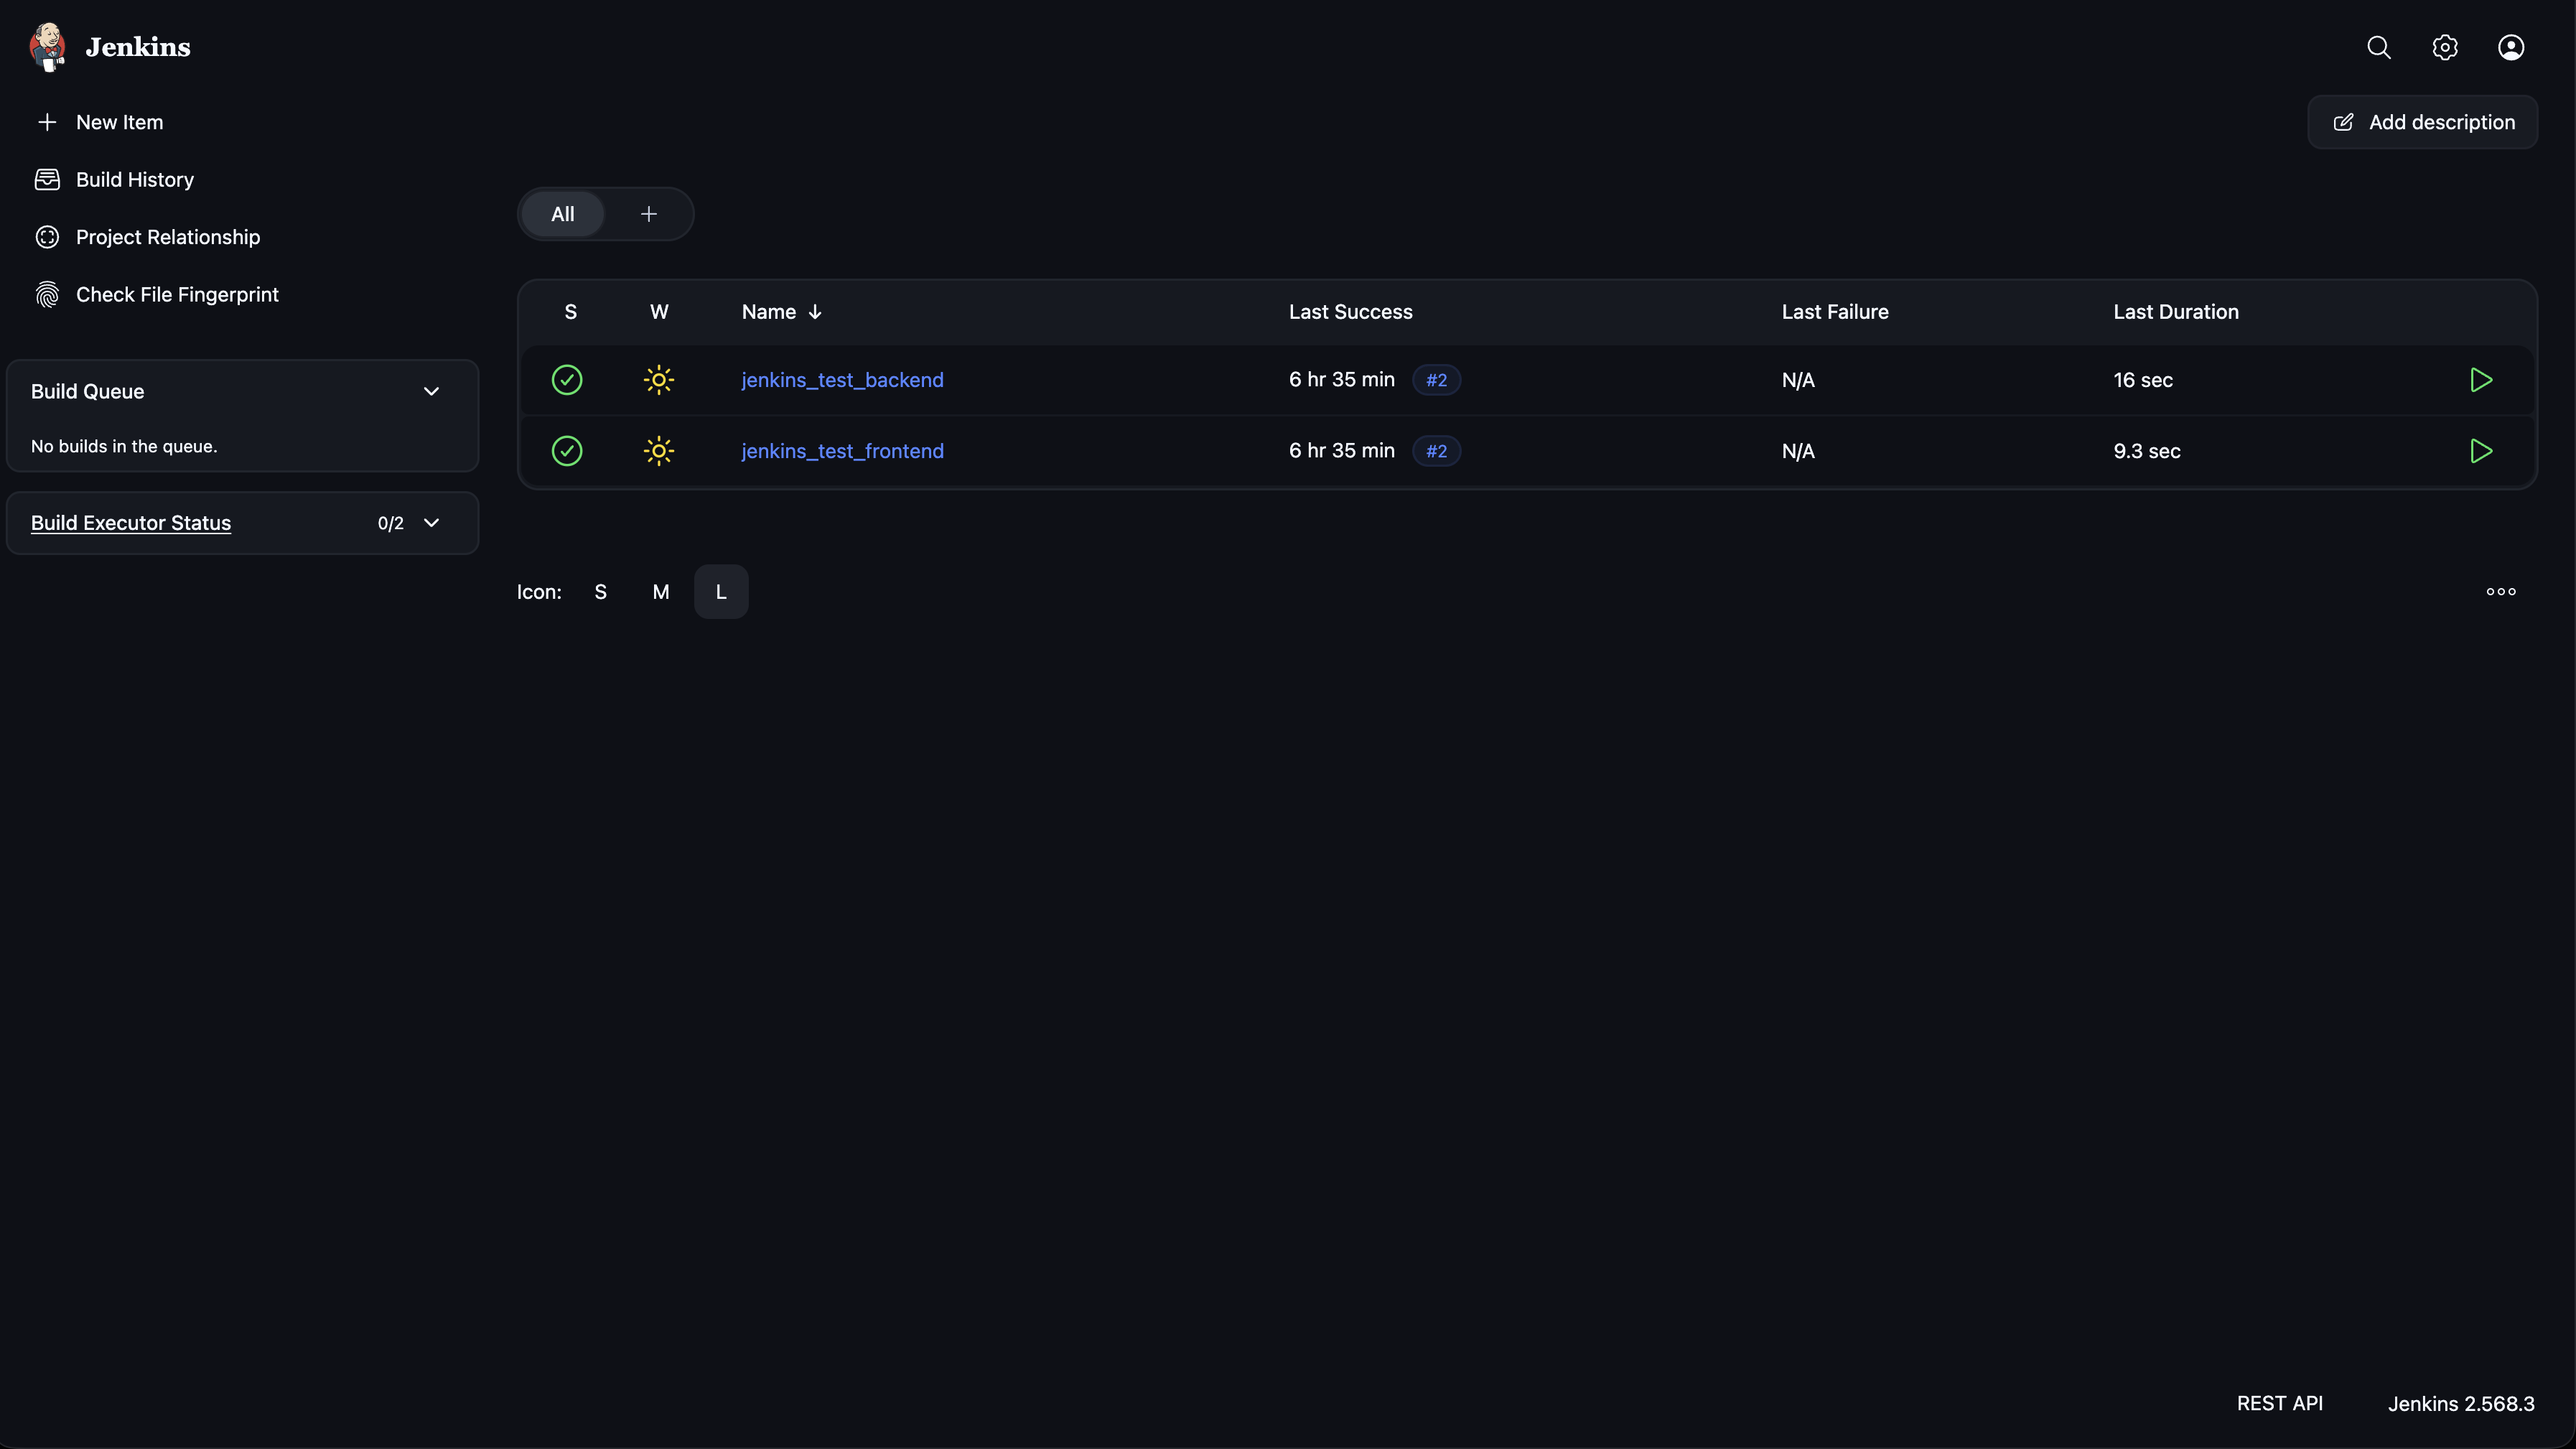Open the jenkins_test_backend job
The height and width of the screenshot is (1449, 2576).
(x=842, y=380)
